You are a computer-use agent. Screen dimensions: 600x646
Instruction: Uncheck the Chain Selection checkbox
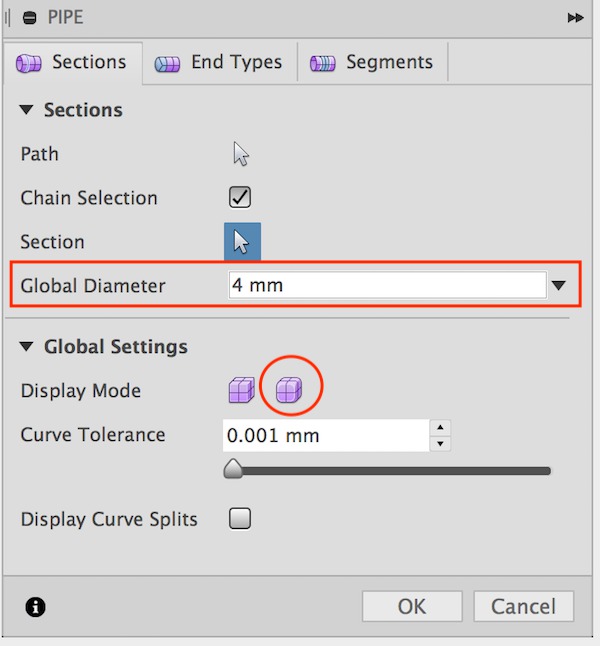(x=240, y=197)
